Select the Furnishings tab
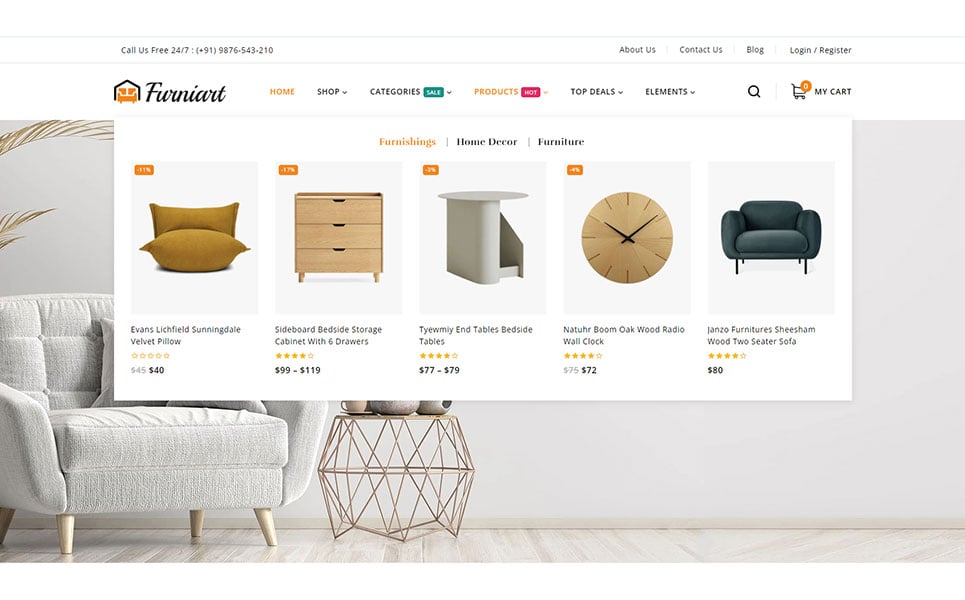The width and height of the screenshot is (965, 600). 407,142
